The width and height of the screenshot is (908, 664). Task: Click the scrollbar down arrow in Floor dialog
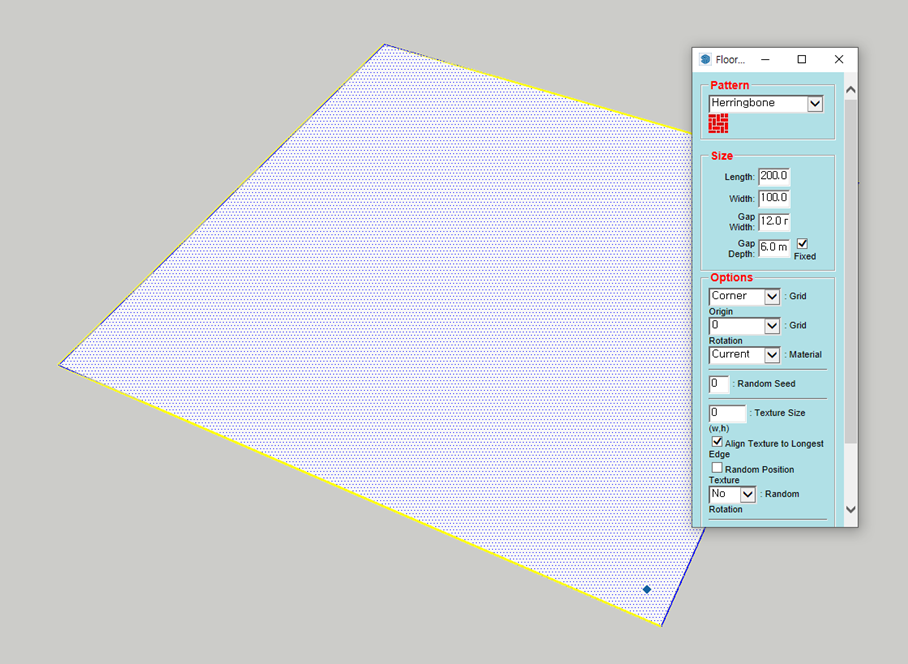pyautogui.click(x=850, y=509)
